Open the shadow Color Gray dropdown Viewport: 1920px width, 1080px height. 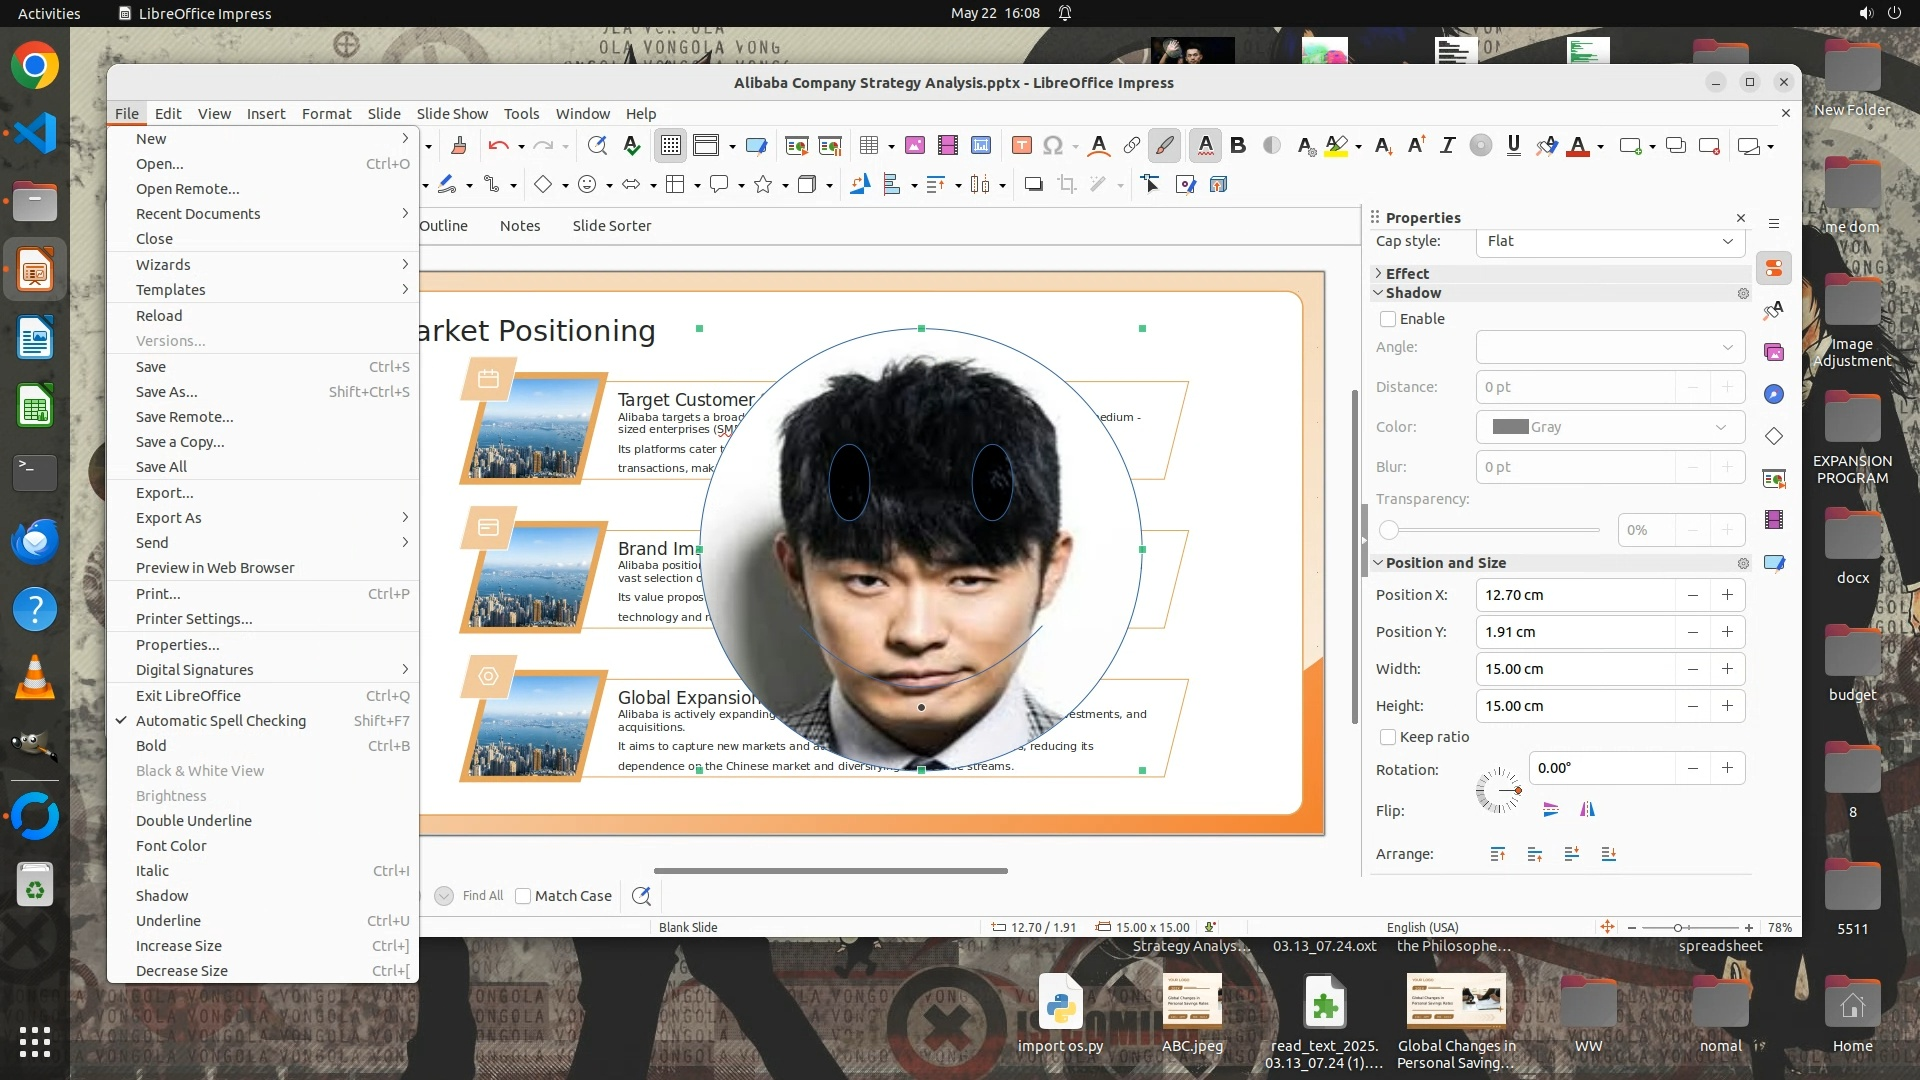point(1610,427)
